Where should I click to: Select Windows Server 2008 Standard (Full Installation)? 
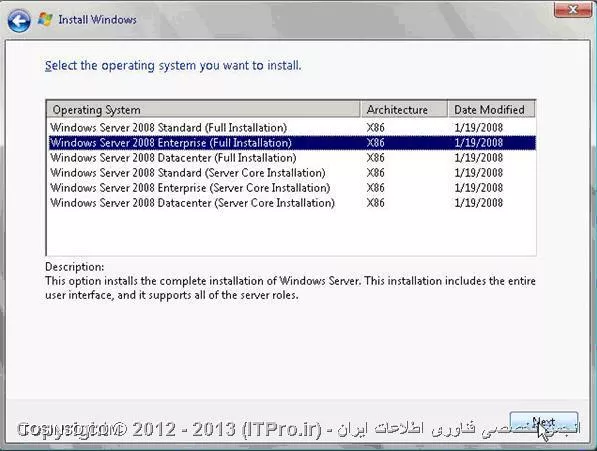tap(292, 127)
